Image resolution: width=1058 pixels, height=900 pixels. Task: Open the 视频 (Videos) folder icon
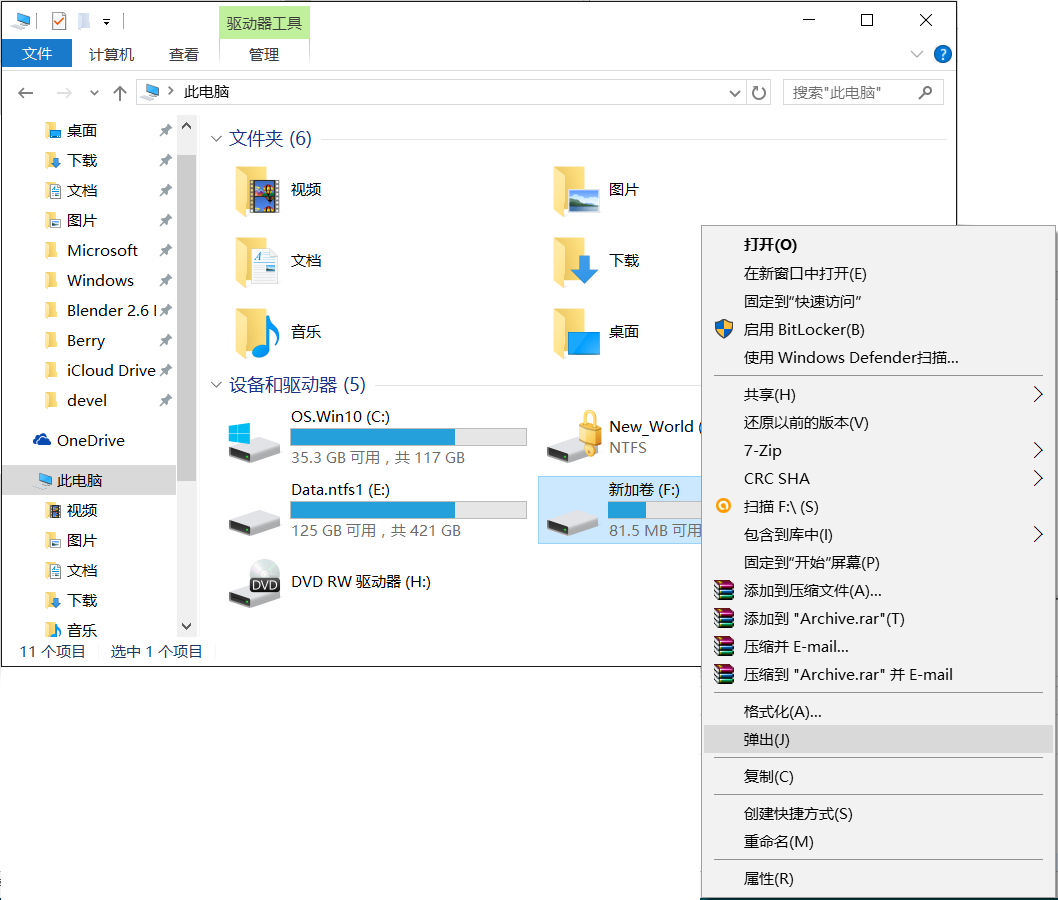pos(257,190)
